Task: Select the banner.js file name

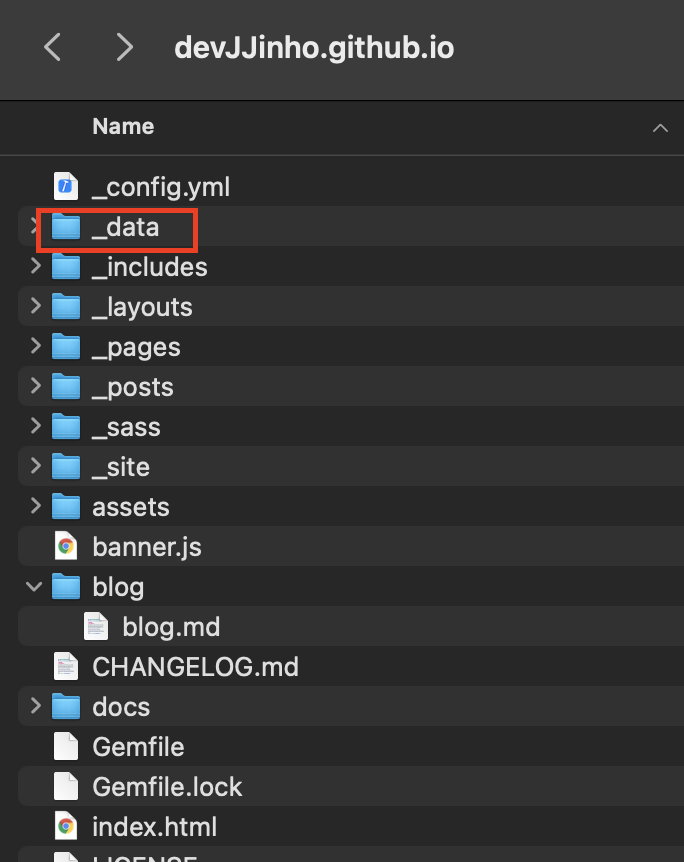Action: 147,547
